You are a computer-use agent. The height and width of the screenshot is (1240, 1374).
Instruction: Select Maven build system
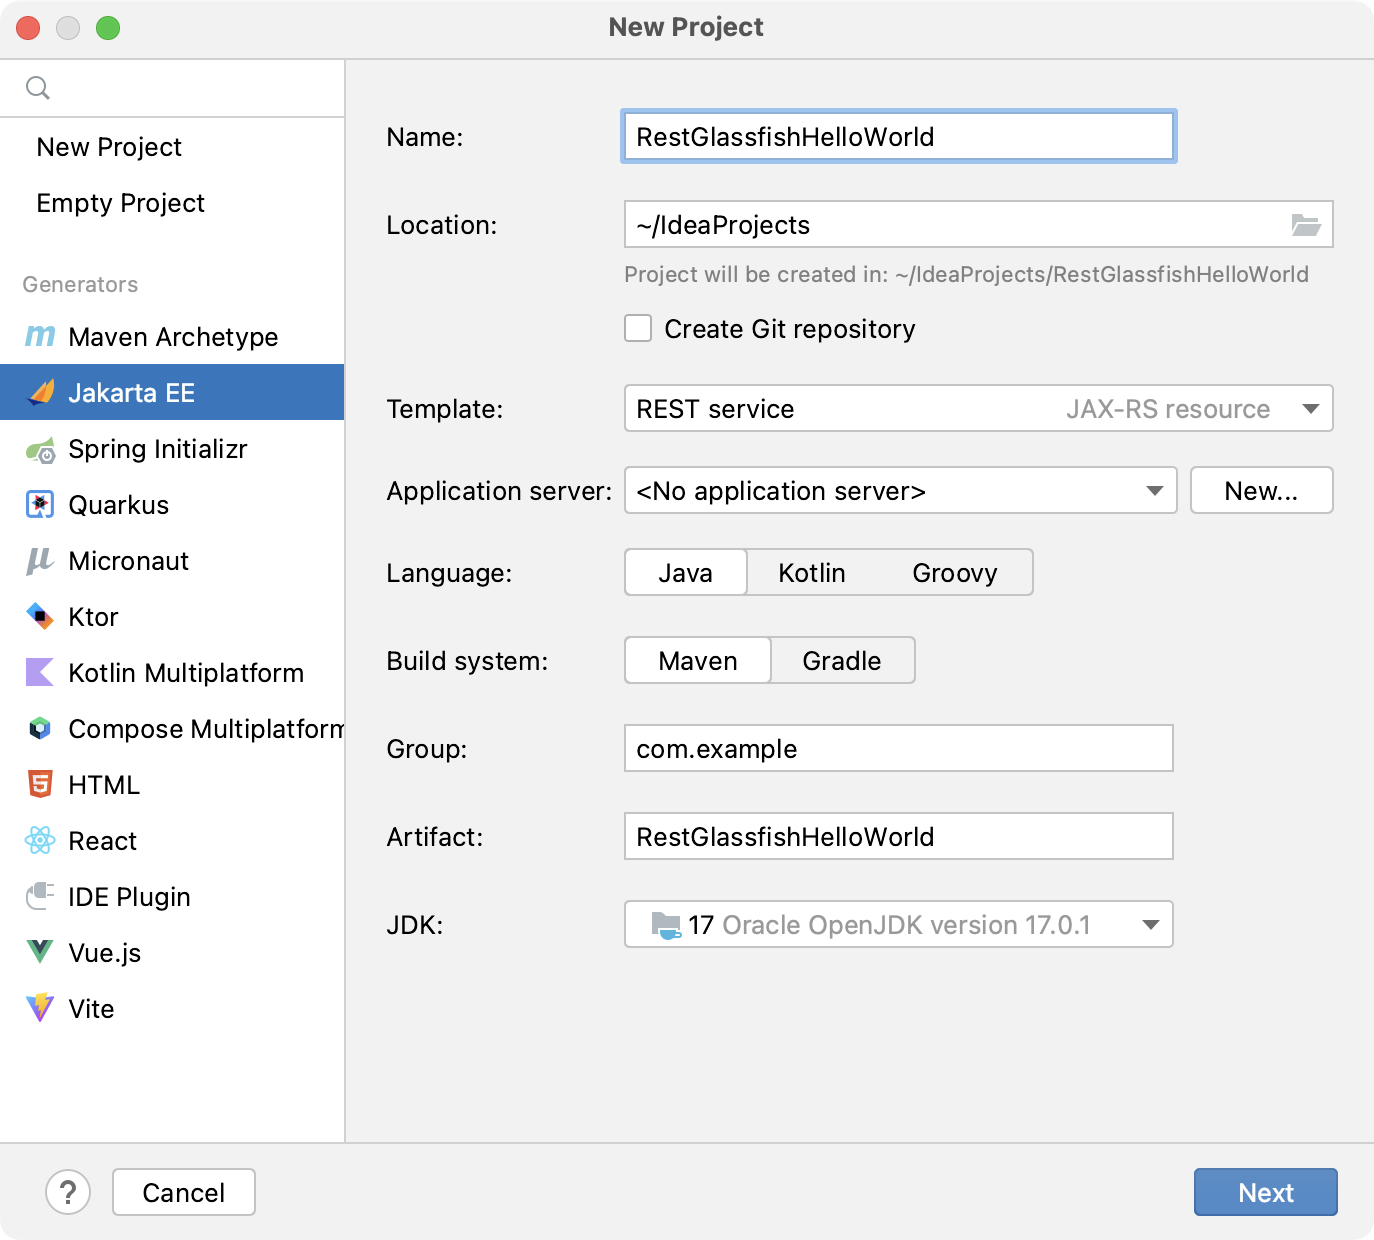click(698, 661)
